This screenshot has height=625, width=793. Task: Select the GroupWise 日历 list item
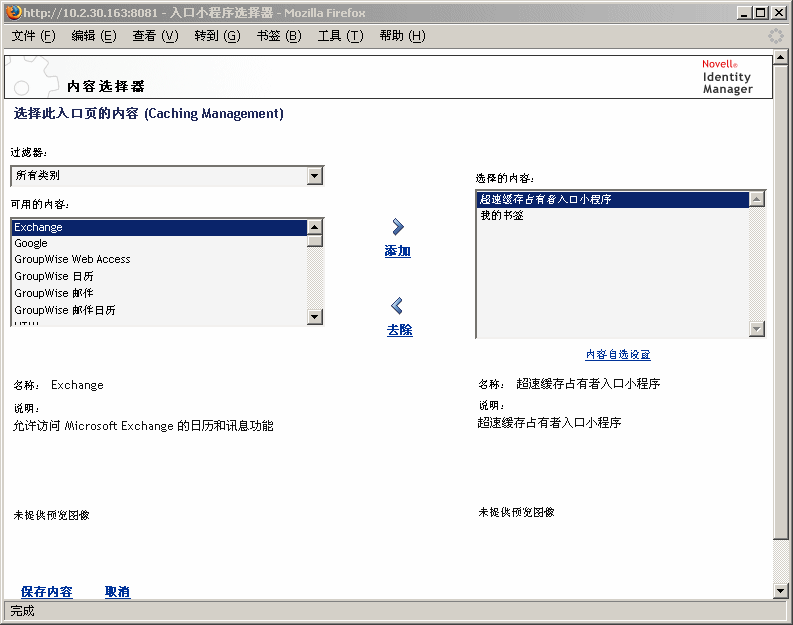click(159, 276)
